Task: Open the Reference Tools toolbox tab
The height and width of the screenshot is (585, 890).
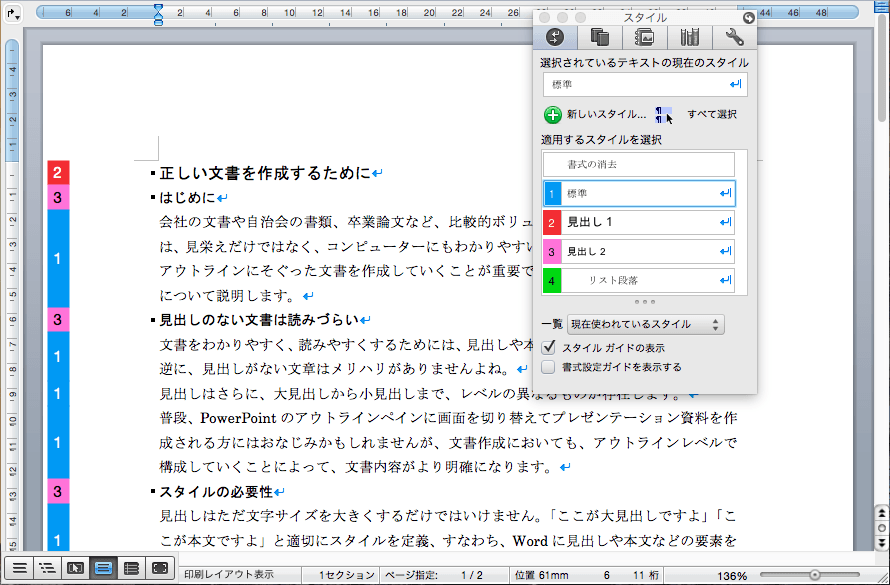Action: [689, 37]
